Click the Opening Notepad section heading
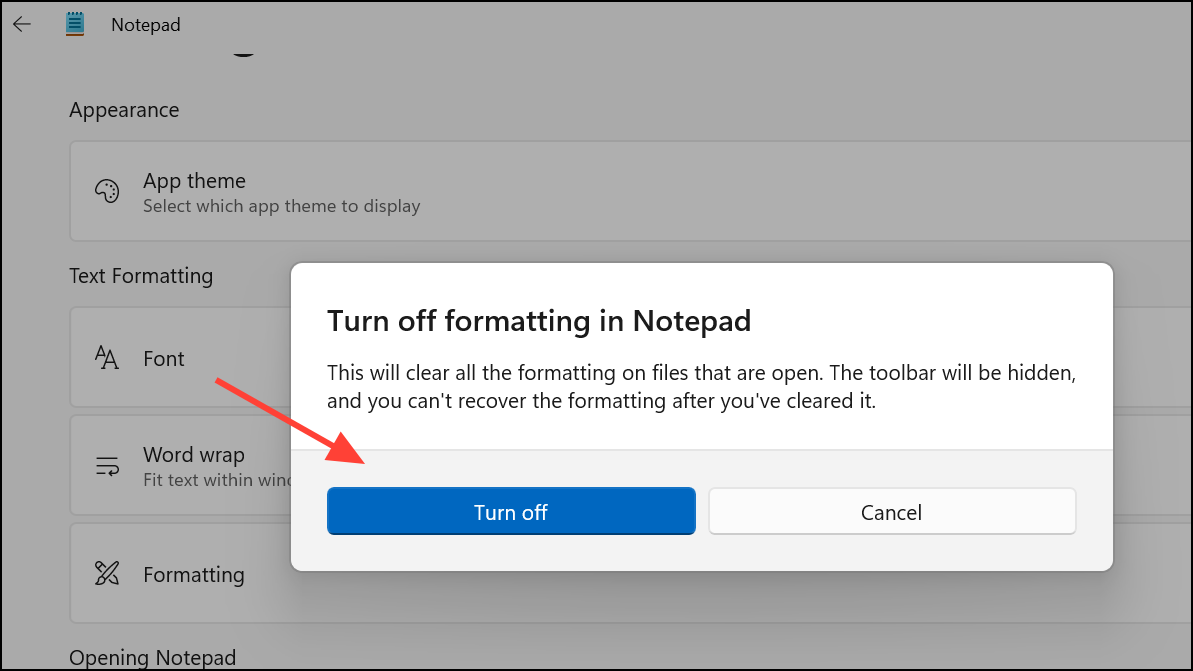1193x671 pixels. click(x=152, y=657)
